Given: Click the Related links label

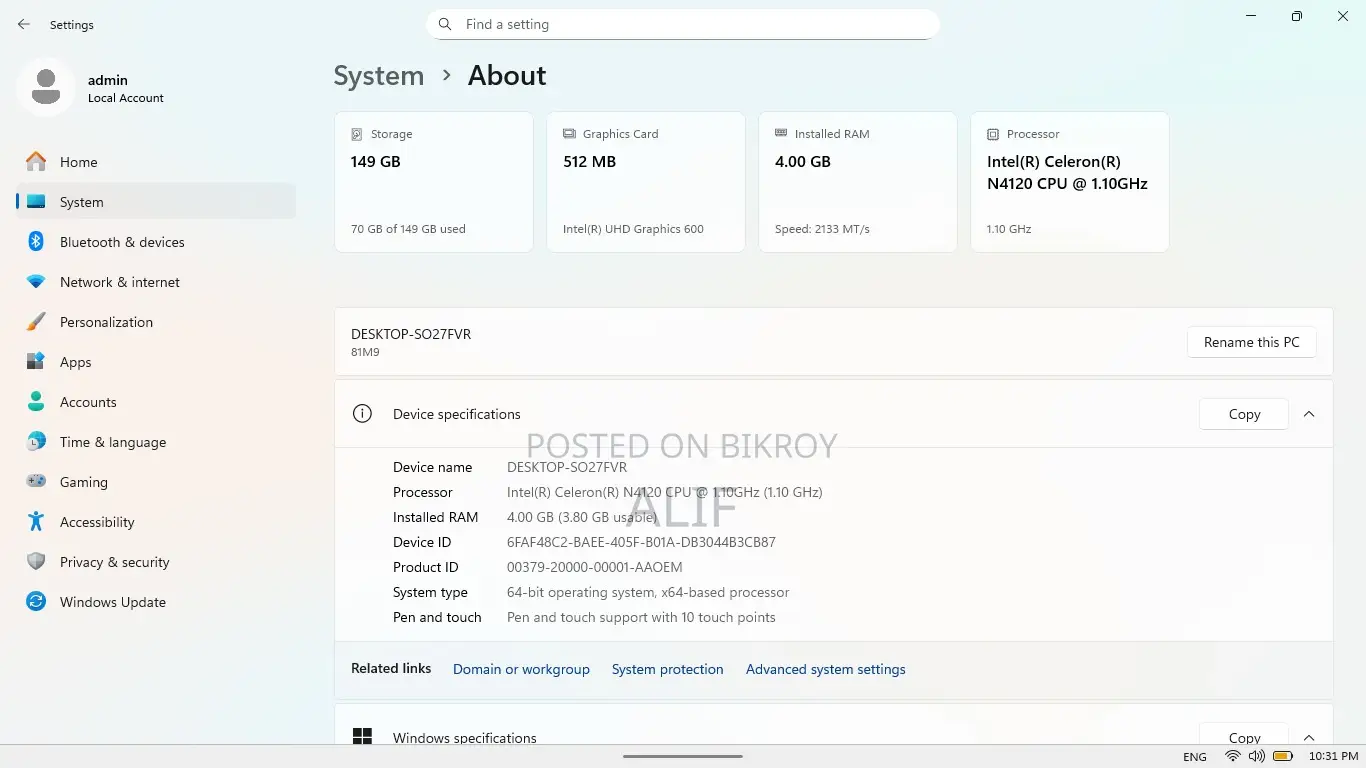Looking at the screenshot, I should 391,668.
